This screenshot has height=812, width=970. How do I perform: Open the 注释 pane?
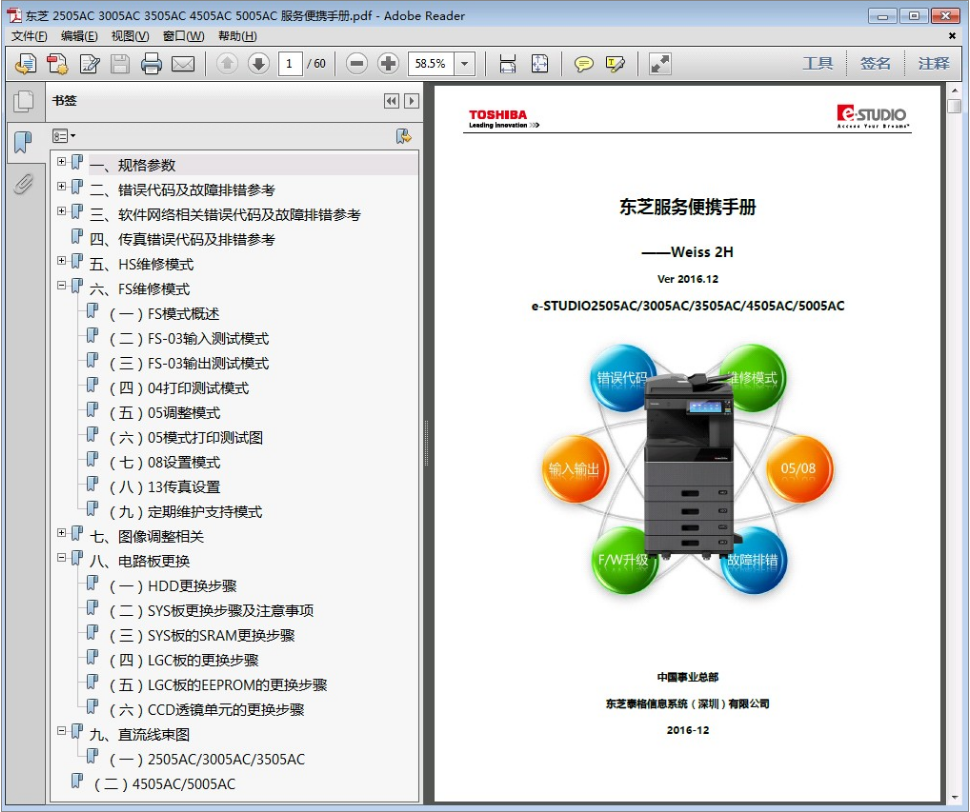coord(933,63)
